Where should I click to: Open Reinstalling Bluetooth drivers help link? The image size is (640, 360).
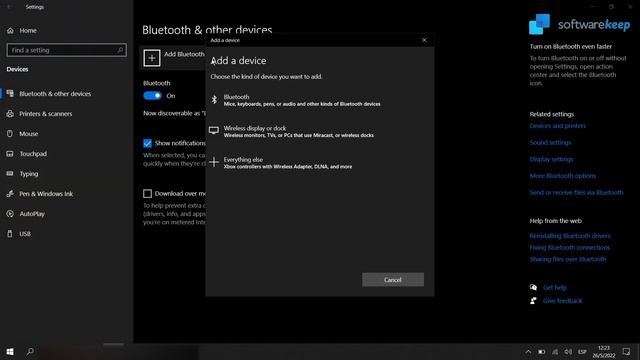coord(570,236)
